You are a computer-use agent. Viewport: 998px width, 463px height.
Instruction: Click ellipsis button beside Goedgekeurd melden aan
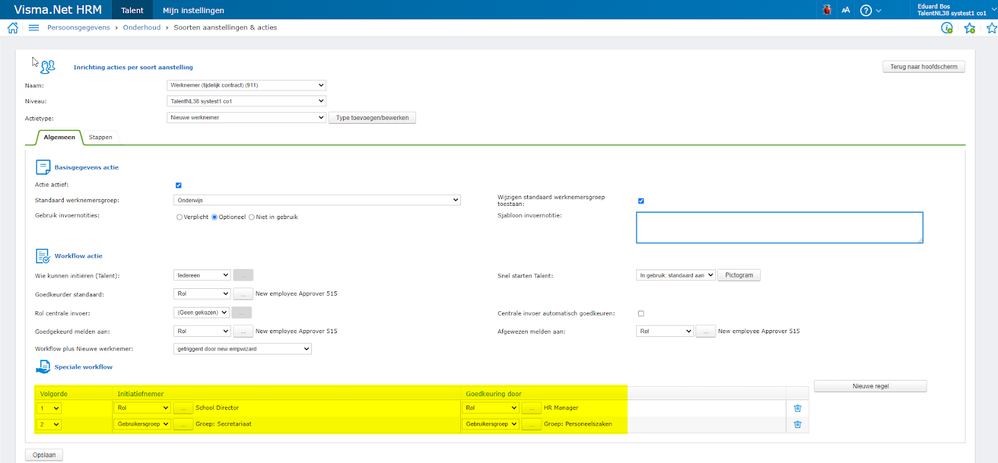point(242,331)
